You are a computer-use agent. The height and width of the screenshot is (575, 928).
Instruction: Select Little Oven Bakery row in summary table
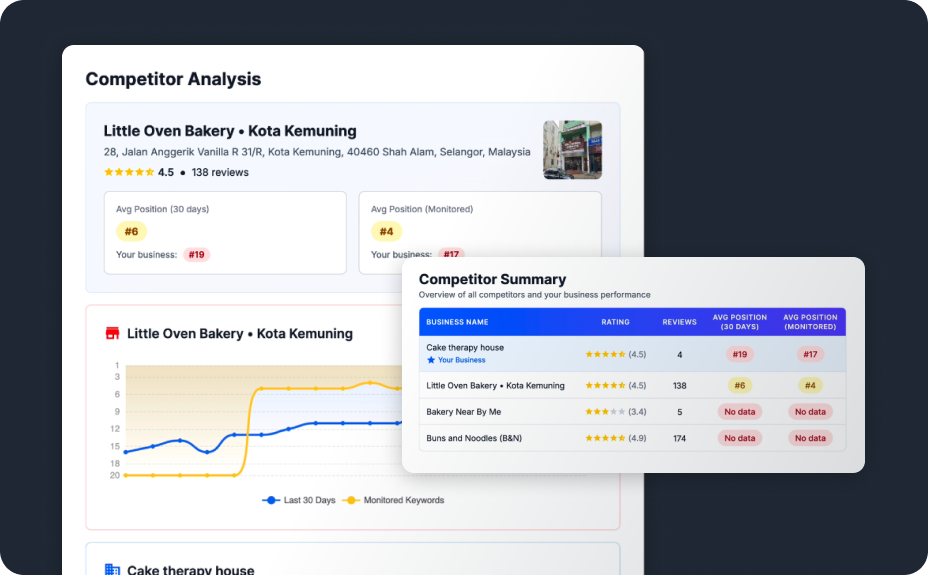(632, 385)
